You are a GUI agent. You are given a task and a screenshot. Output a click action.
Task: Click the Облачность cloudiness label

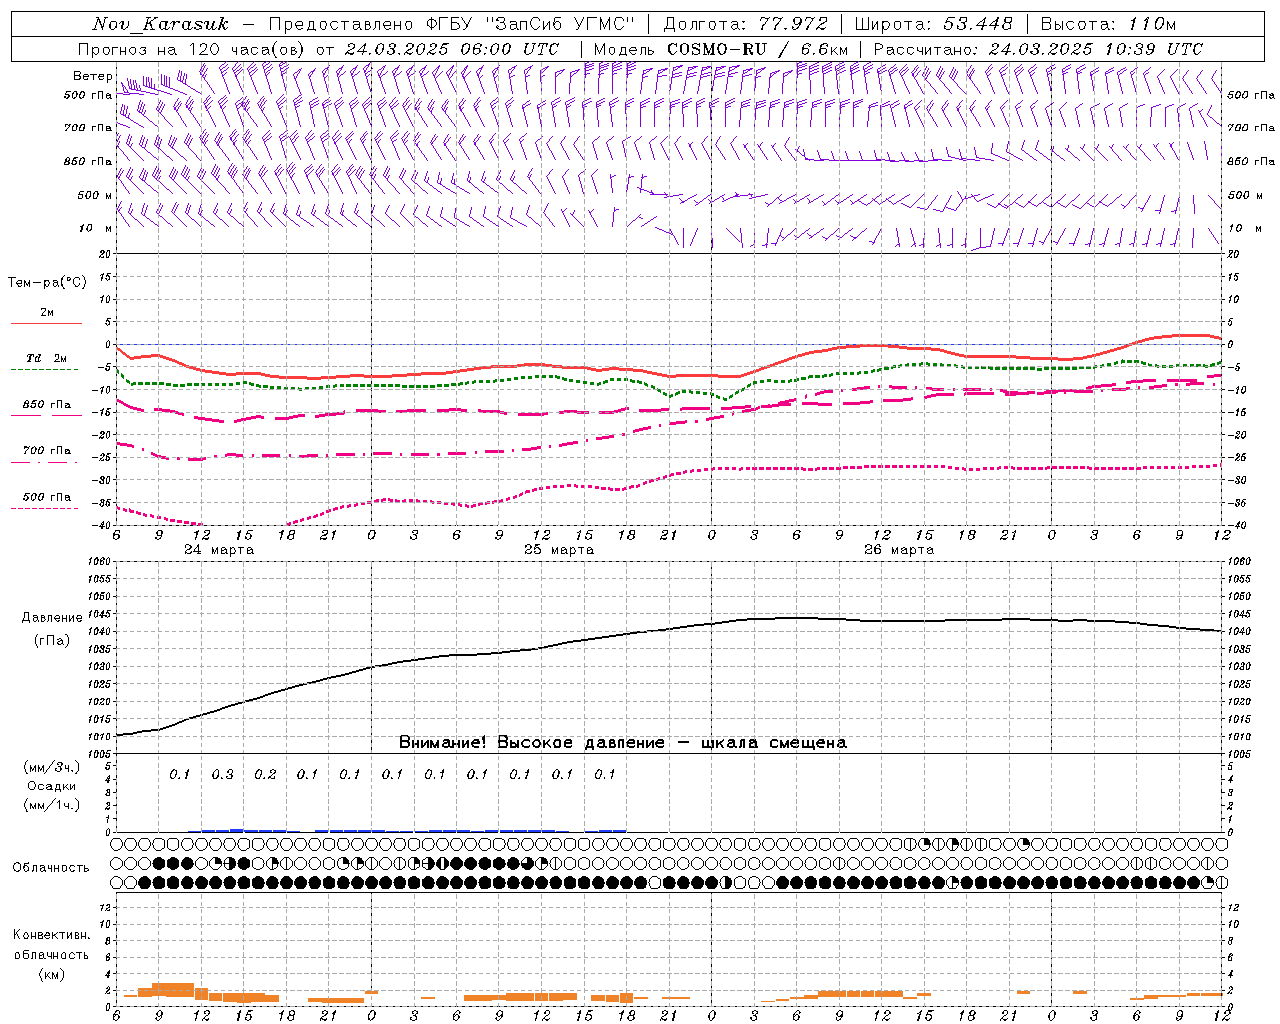point(51,868)
